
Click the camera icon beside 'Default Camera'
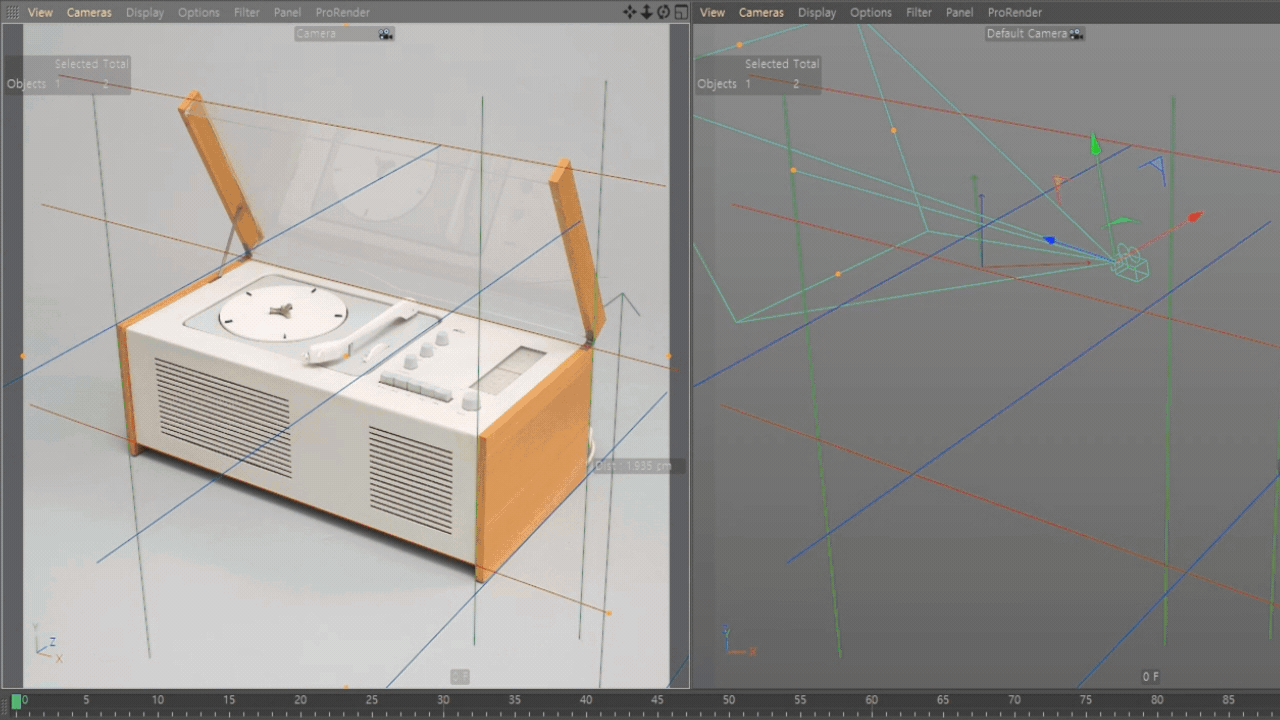pyautogui.click(x=1076, y=34)
